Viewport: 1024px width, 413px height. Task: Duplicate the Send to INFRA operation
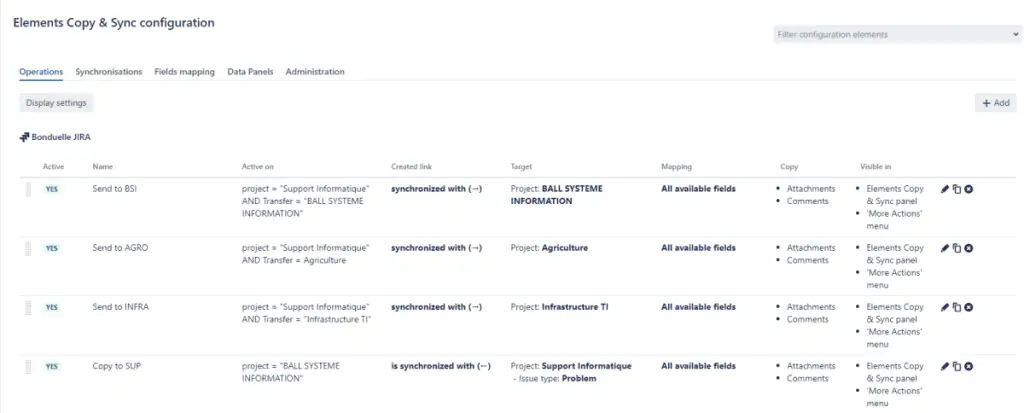click(957, 307)
